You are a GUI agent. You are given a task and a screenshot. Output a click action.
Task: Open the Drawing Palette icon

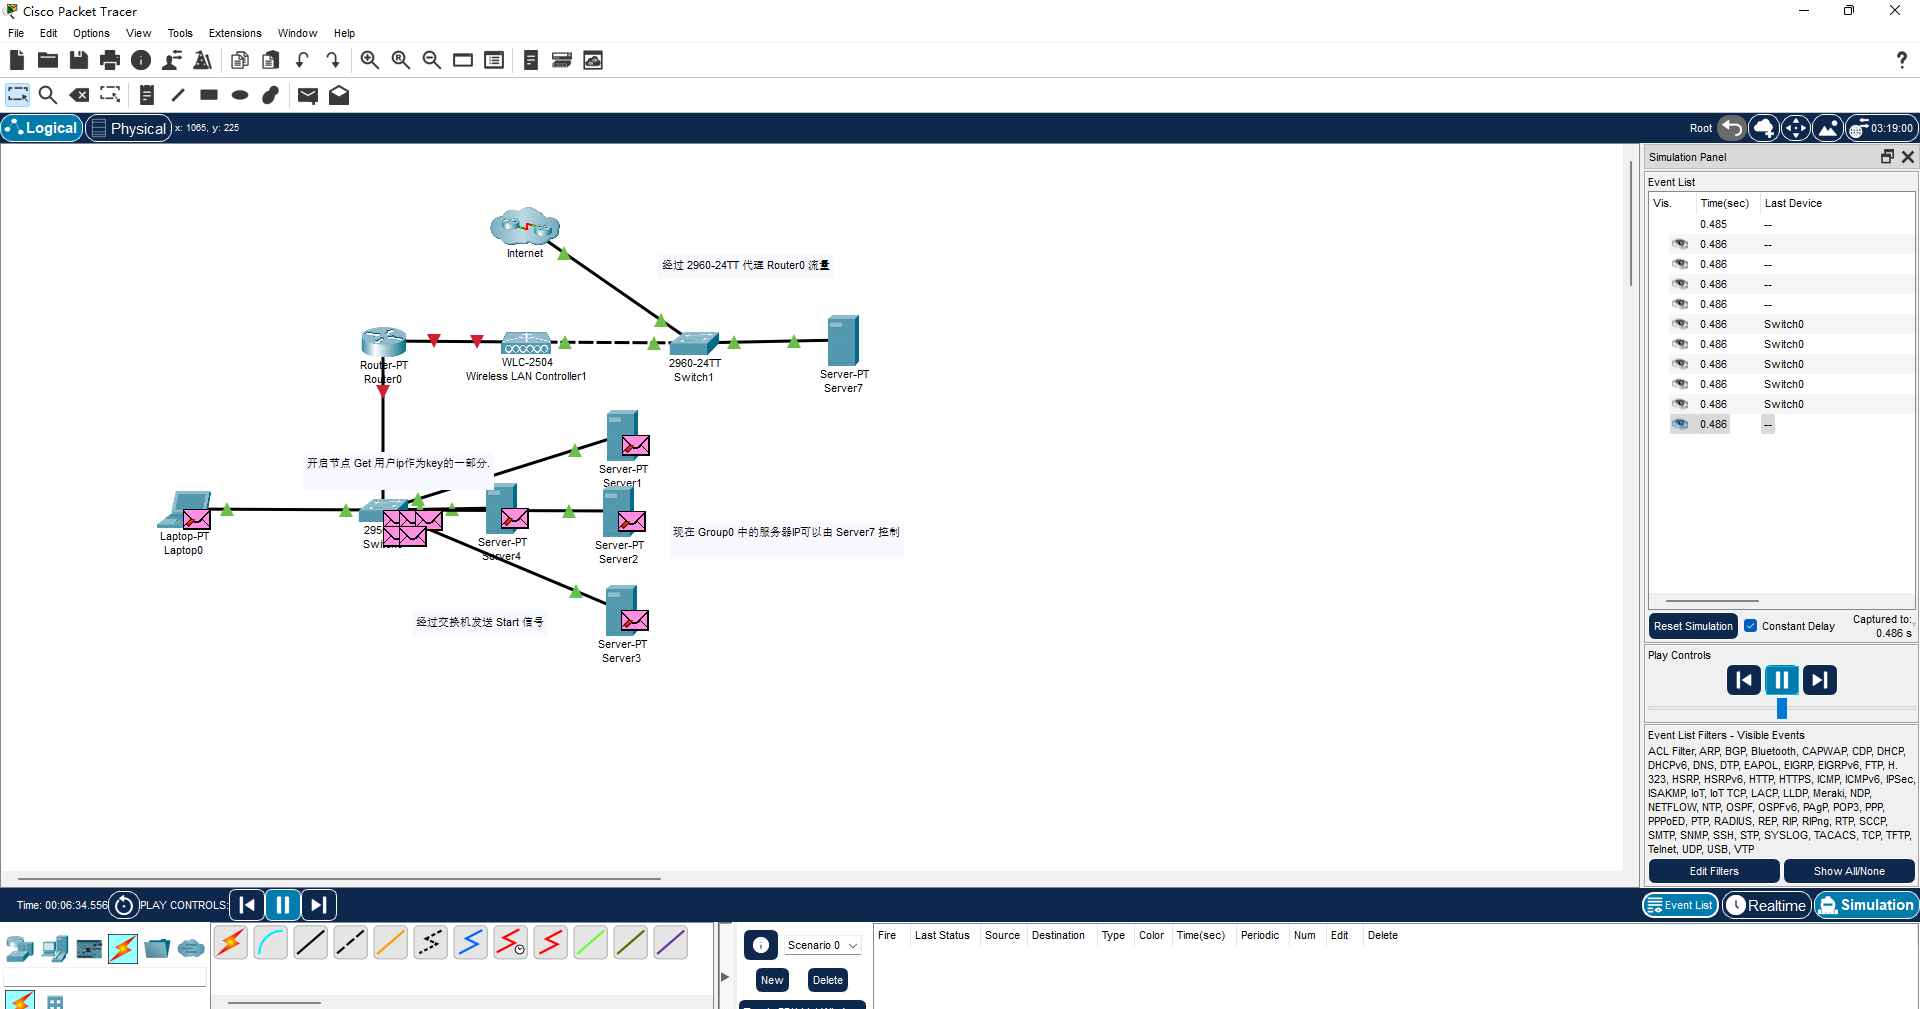coord(463,60)
